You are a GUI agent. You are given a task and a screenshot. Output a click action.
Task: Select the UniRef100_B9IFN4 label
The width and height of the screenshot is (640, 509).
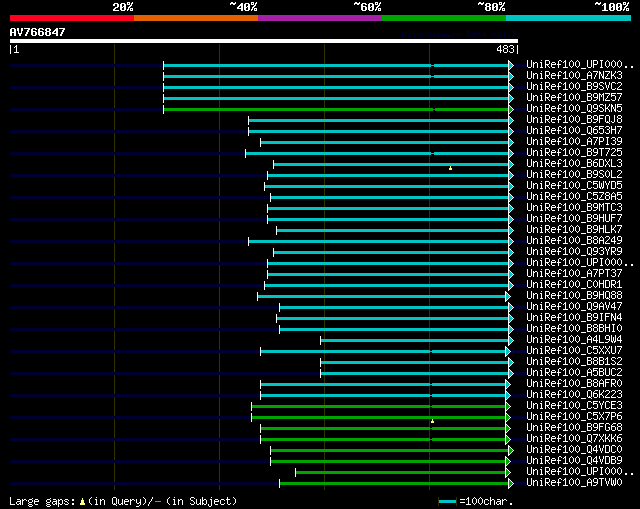tap(574, 318)
